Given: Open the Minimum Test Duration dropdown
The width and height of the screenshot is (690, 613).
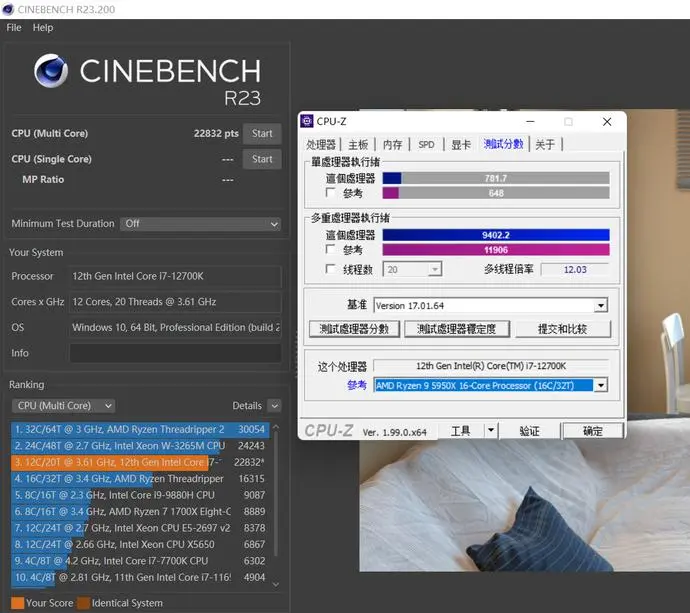Looking at the screenshot, I should pos(200,224).
